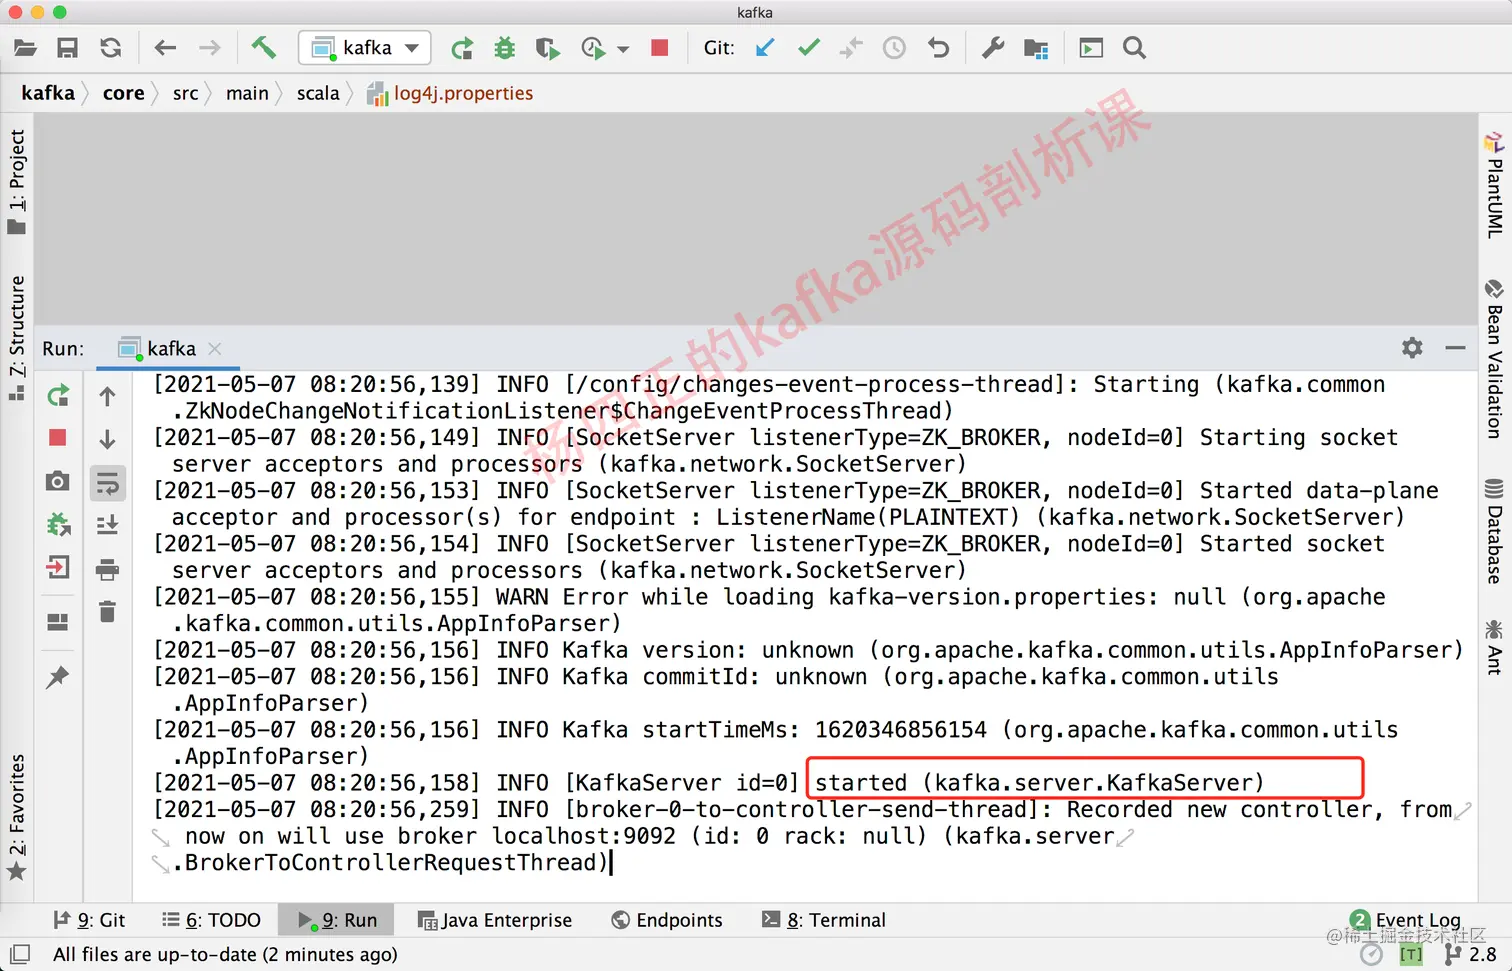Show Git history with the clock icon
Image resolution: width=1512 pixels, height=971 pixels.
point(894,48)
